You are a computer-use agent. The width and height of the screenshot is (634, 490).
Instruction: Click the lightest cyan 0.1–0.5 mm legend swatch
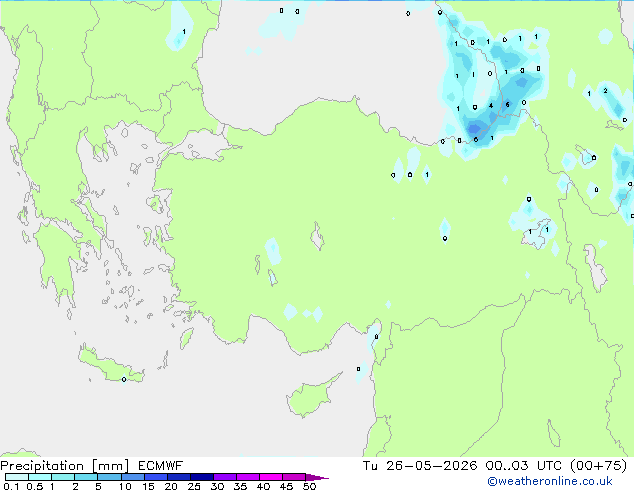17,477
